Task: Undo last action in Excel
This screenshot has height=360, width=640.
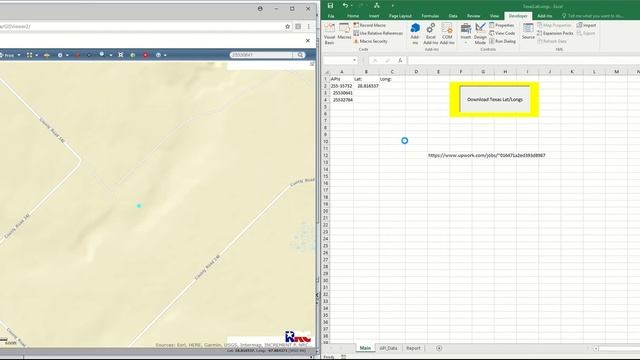Action: (x=345, y=5)
